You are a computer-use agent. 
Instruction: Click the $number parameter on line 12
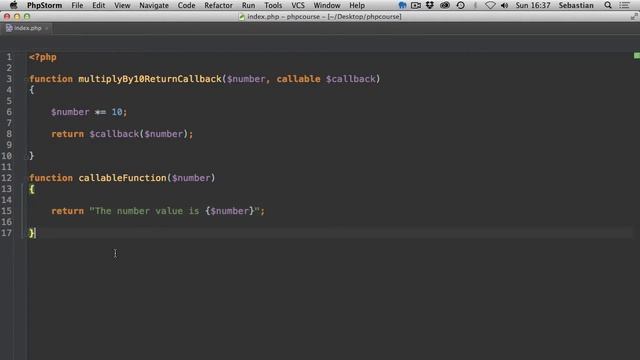191,178
